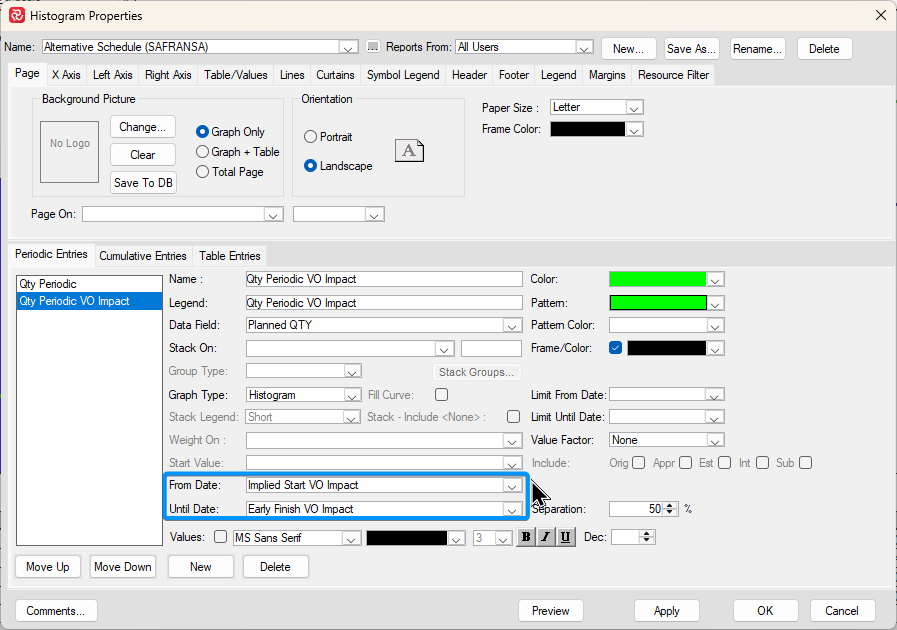Open the Symbol Legend tab

click(x=405, y=75)
